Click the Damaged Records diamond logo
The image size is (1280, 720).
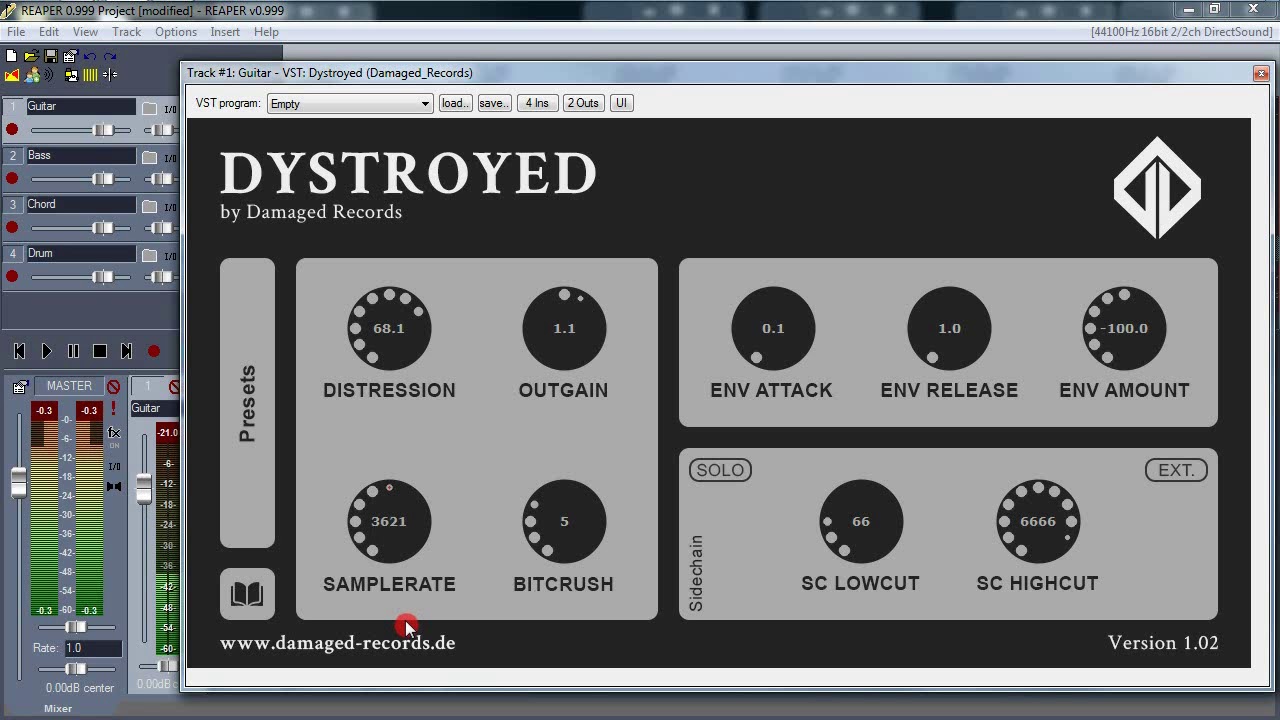[x=1157, y=188]
